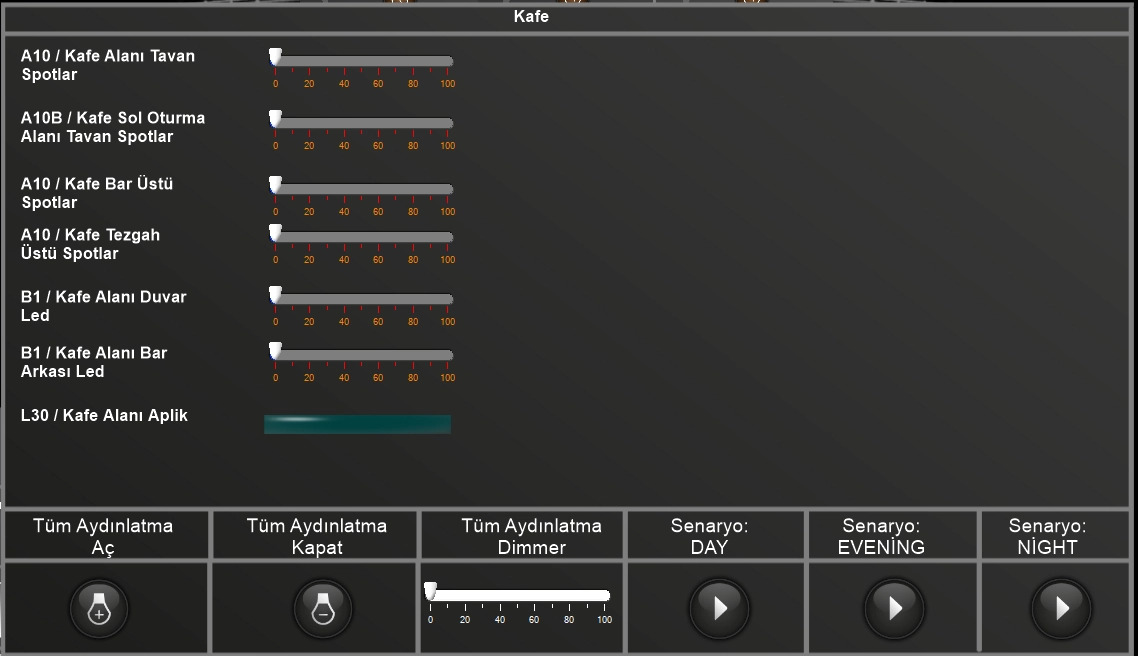Click the Kafe Alanı Bar Arkası Led slider handle
This screenshot has height=656, width=1138.
pos(275,352)
